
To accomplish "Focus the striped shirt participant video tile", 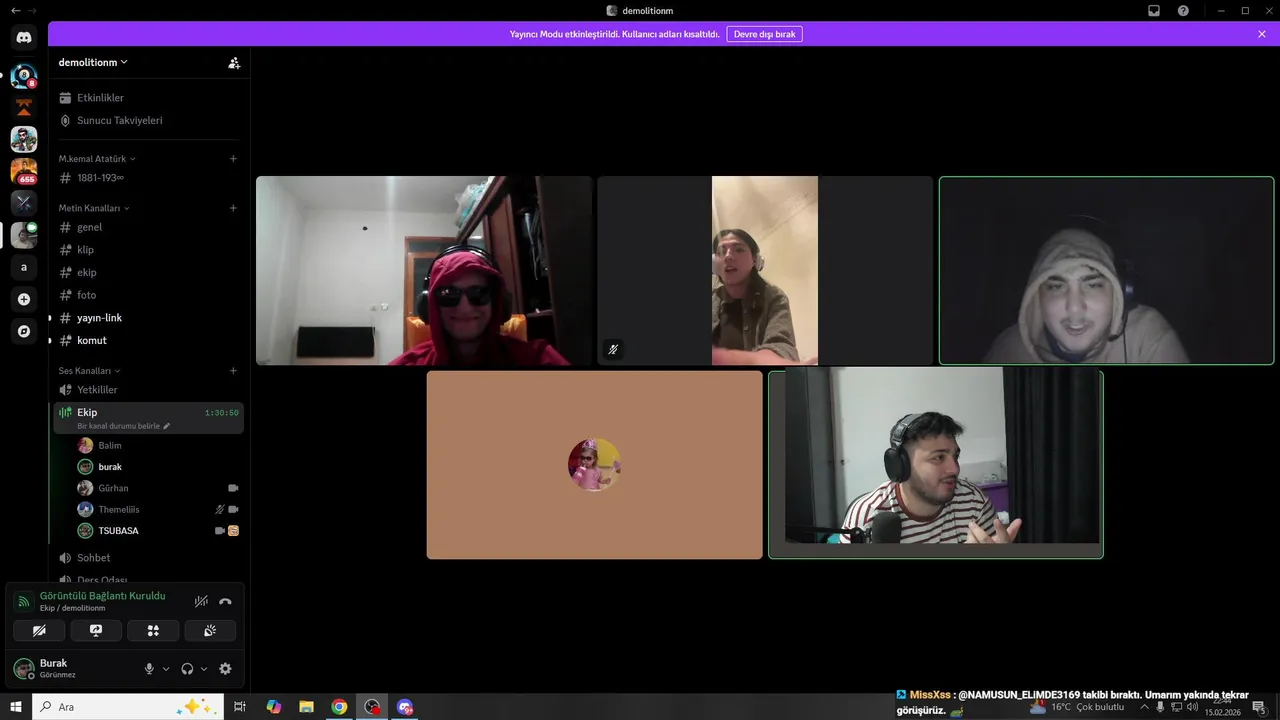I will click(x=936, y=465).
